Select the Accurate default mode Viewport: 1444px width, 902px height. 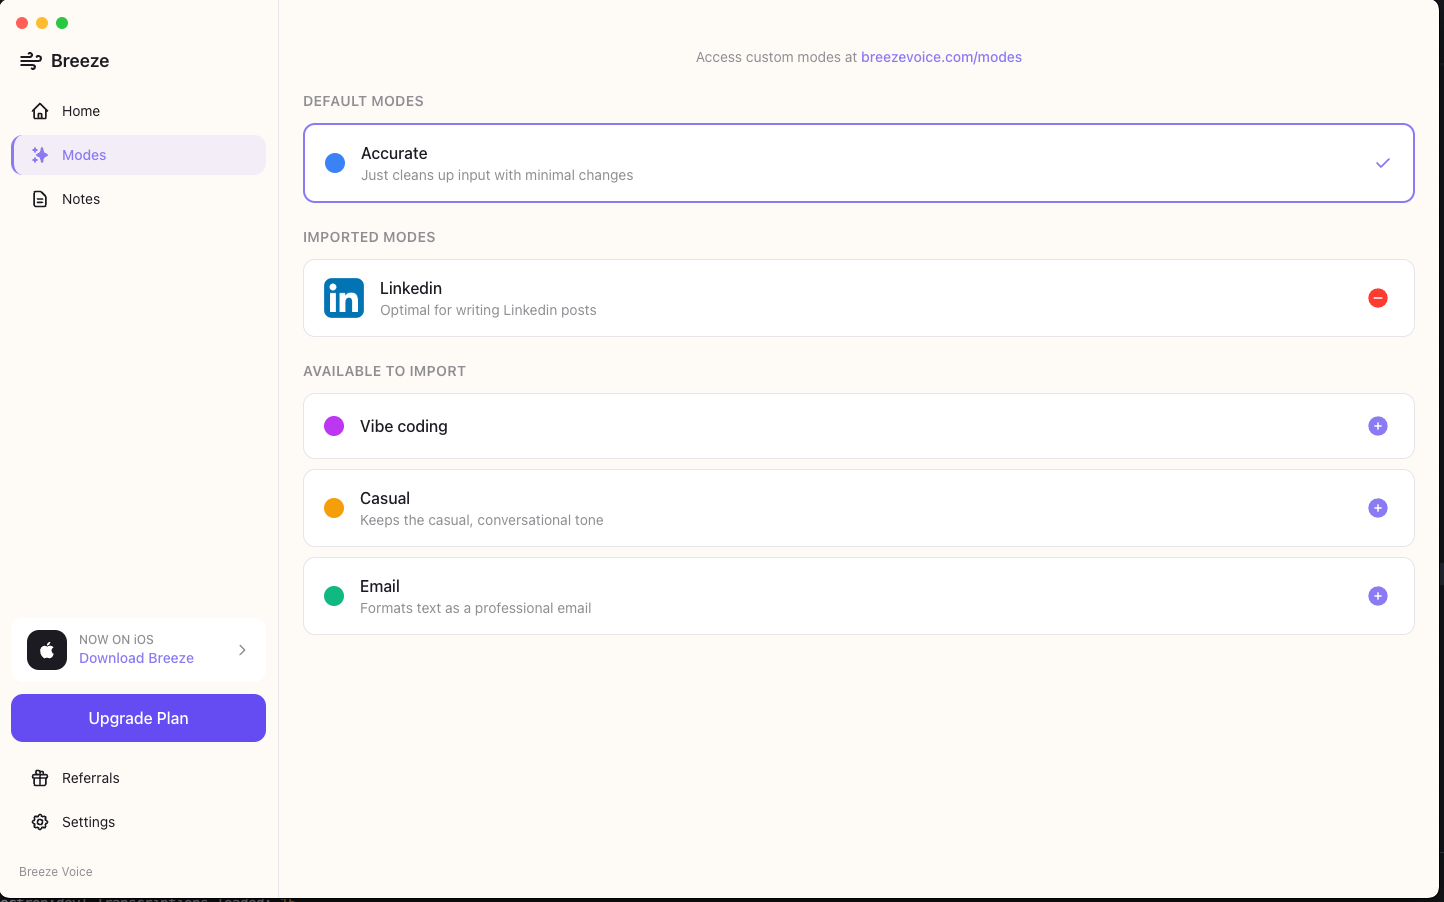858,163
